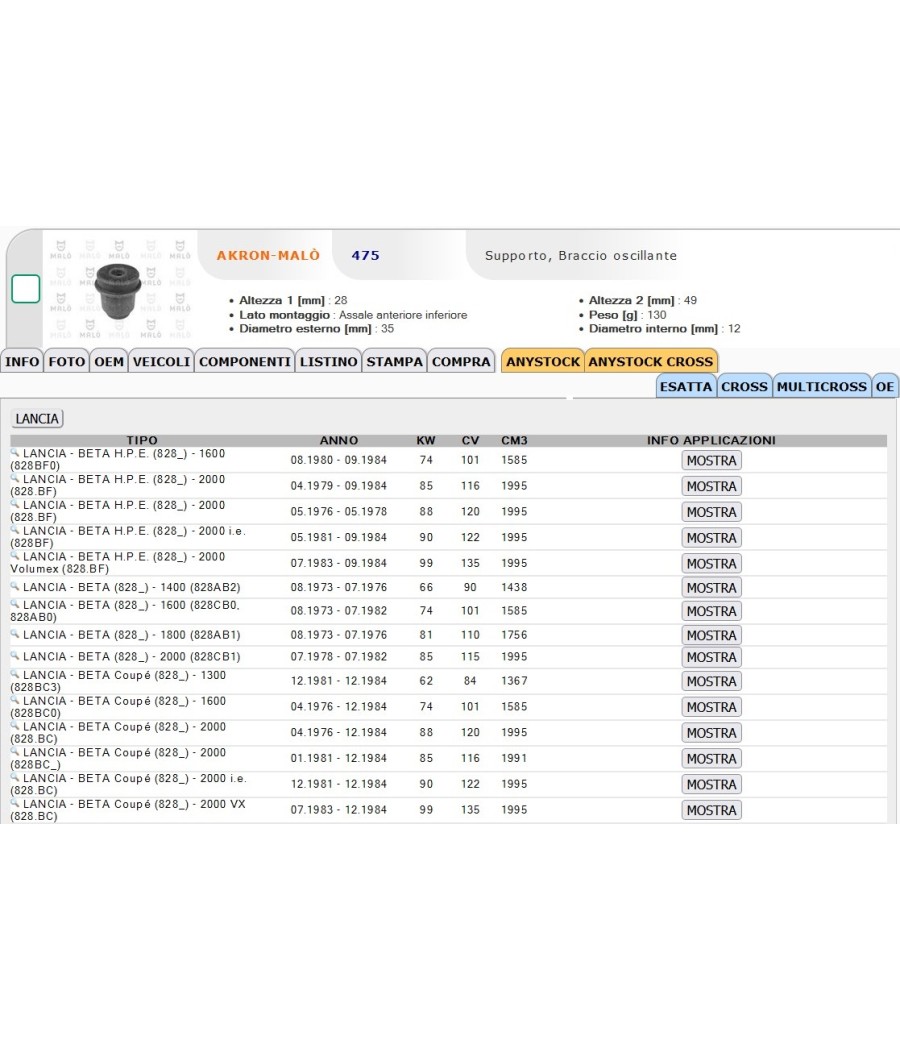Click magnifier icon for BETA Coupé 2000 (828BC_)
This screenshot has height=1050, width=900.
(15, 751)
